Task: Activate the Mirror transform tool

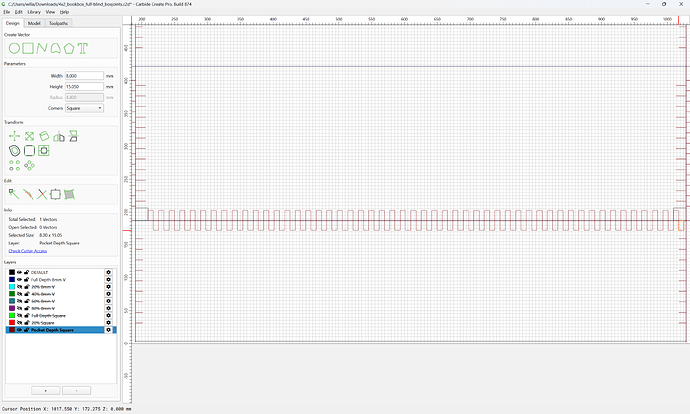Action: (59, 137)
